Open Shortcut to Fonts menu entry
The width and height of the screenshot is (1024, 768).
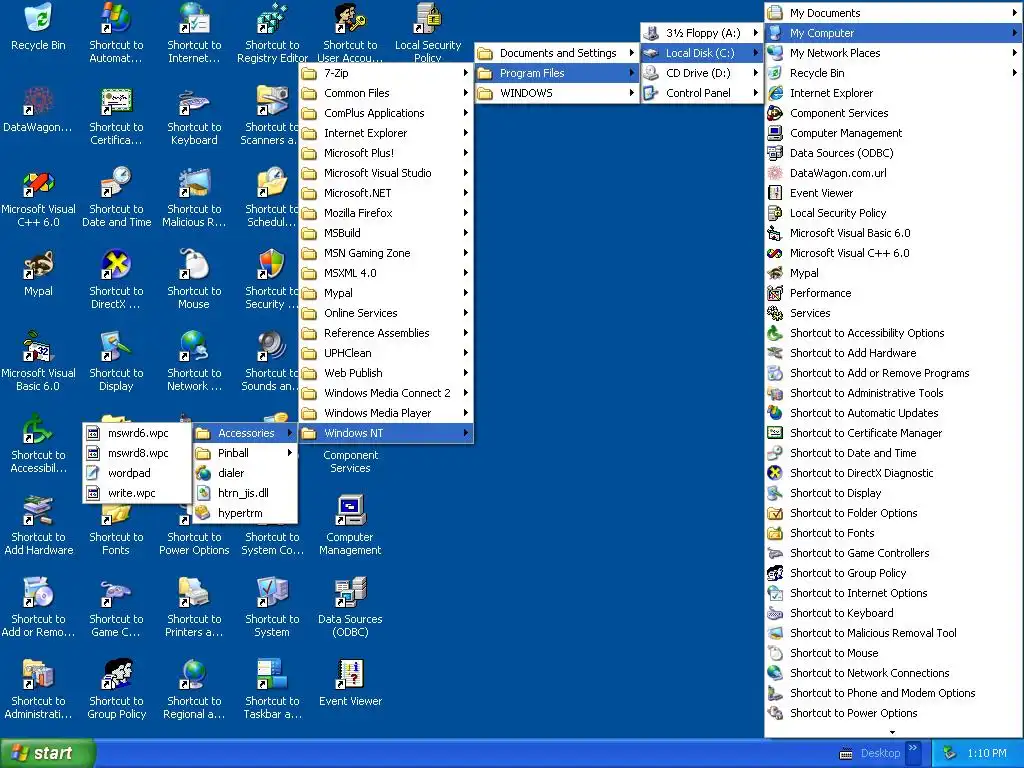pos(893,533)
